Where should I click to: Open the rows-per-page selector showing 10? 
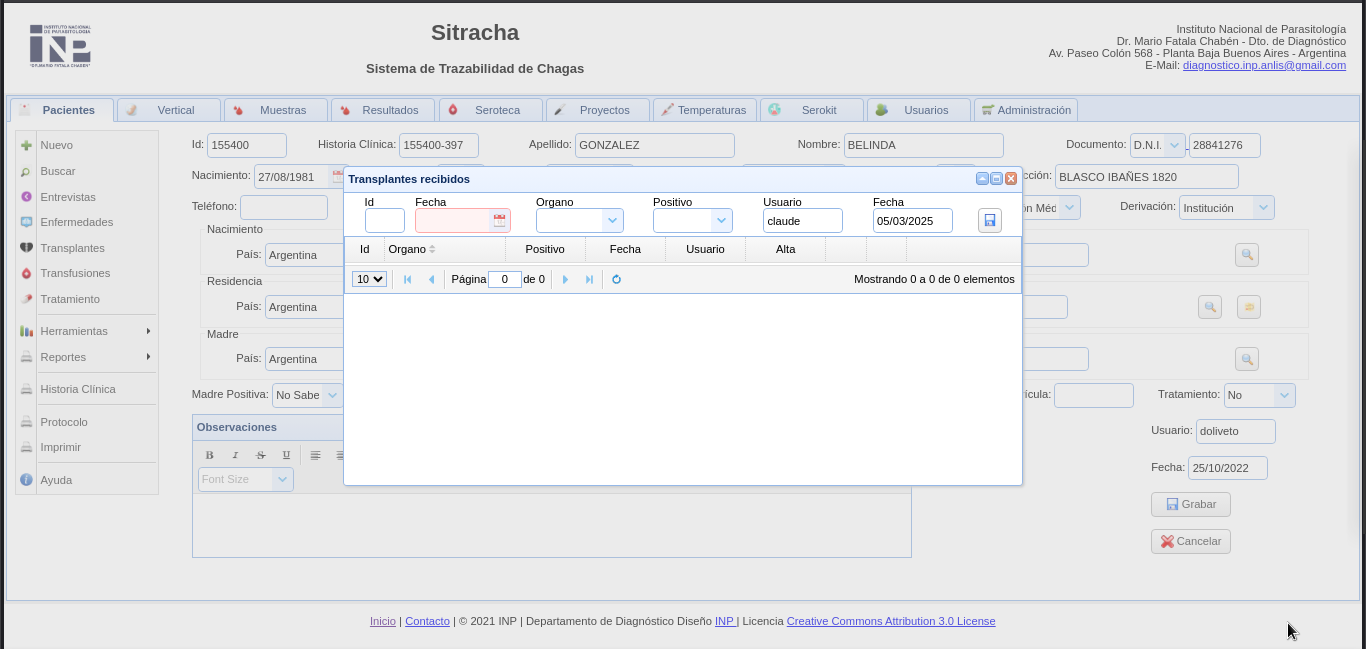pyautogui.click(x=369, y=280)
